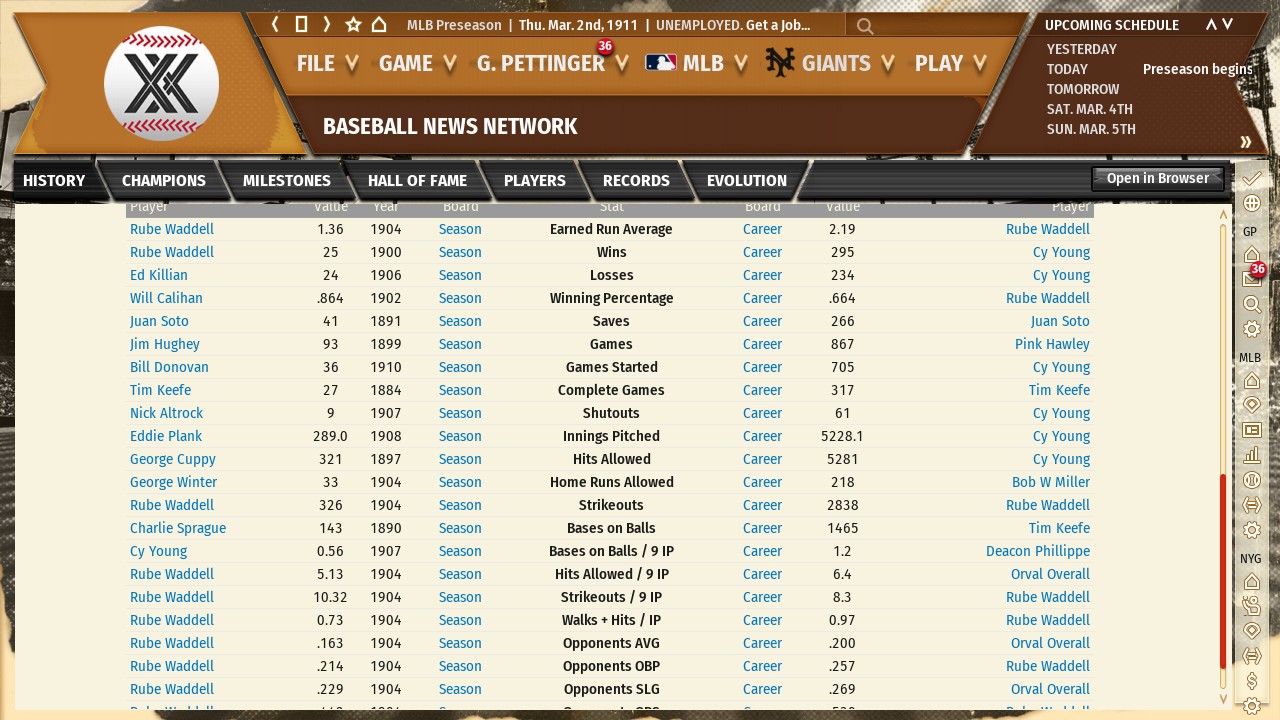
Task: Open player link Nick Altrock
Action: tap(167, 413)
